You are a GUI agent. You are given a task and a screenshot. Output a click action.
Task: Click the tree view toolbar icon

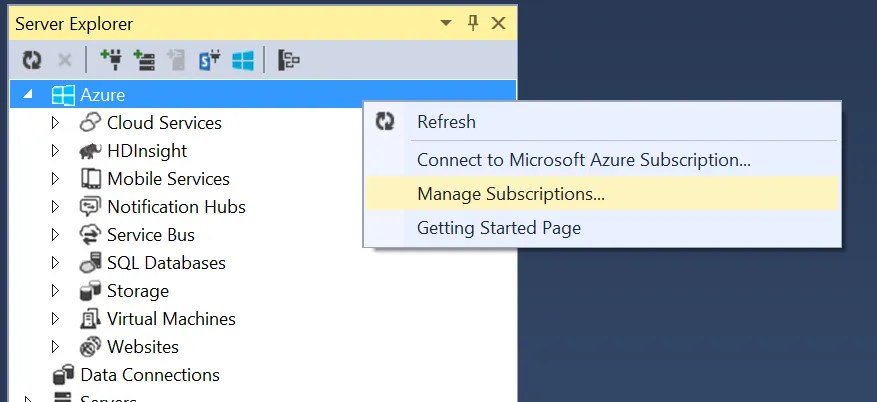tap(289, 60)
